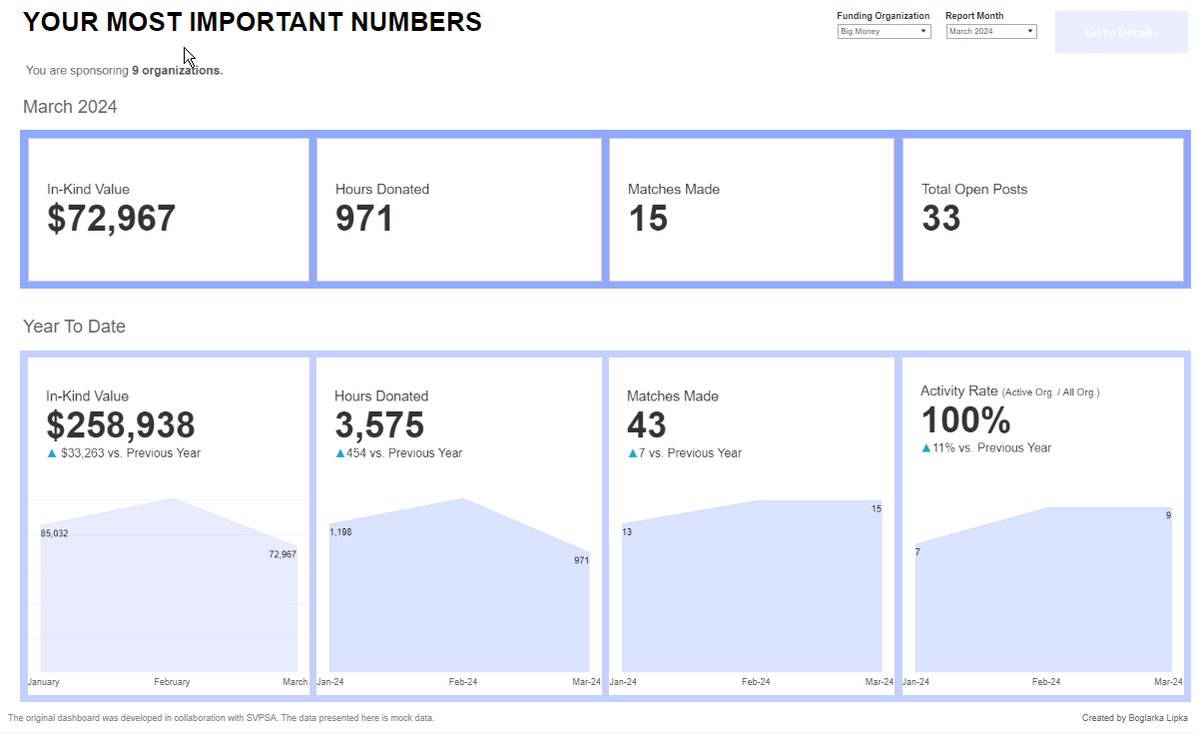Viewport: 1197px width, 734px height.
Task: Click the up triangle beside $33,263 vs. Previous Year
Action: click(52, 453)
